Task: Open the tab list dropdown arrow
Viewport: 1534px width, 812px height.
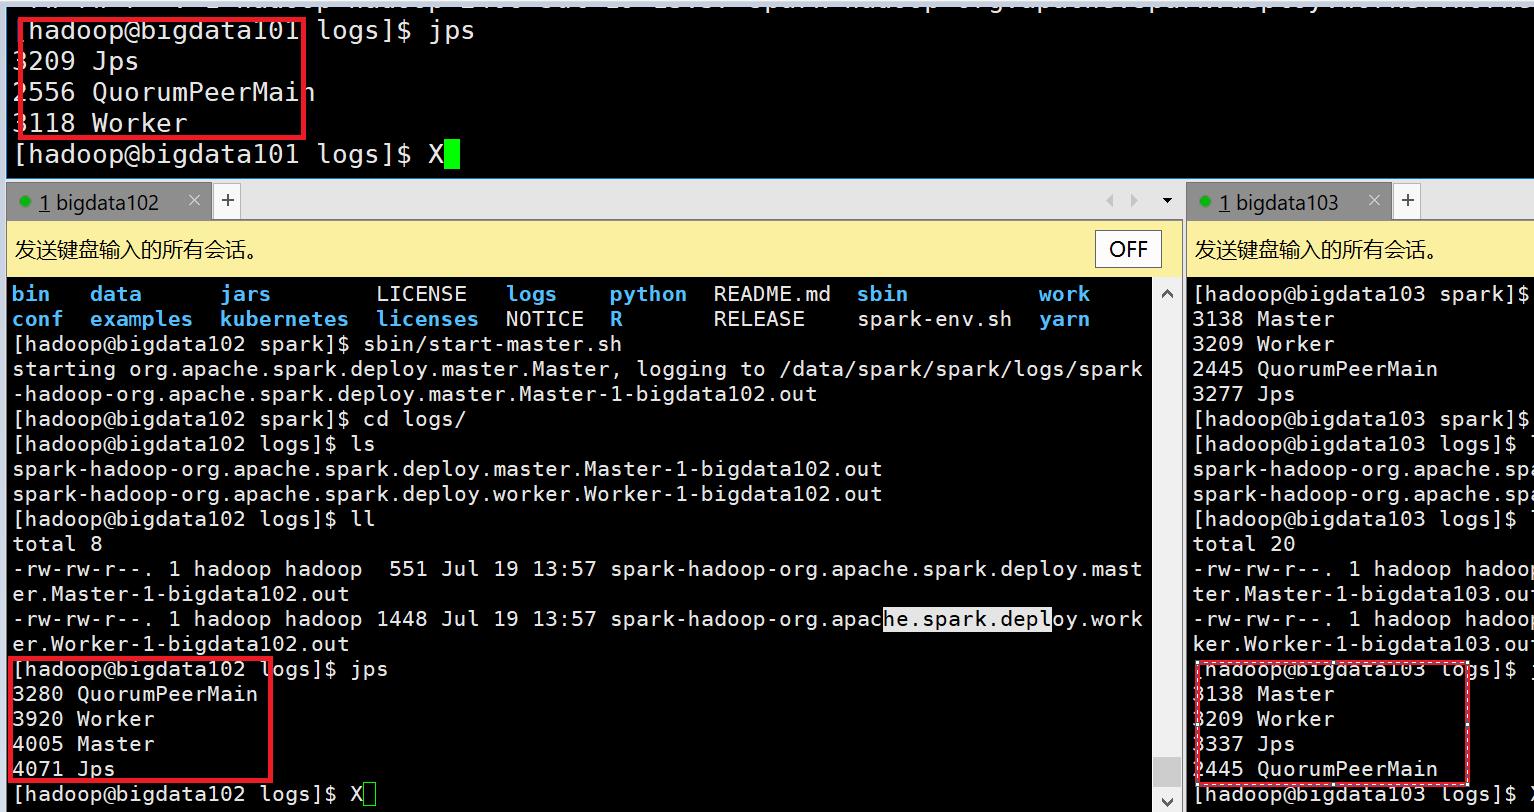Action: click(1166, 201)
